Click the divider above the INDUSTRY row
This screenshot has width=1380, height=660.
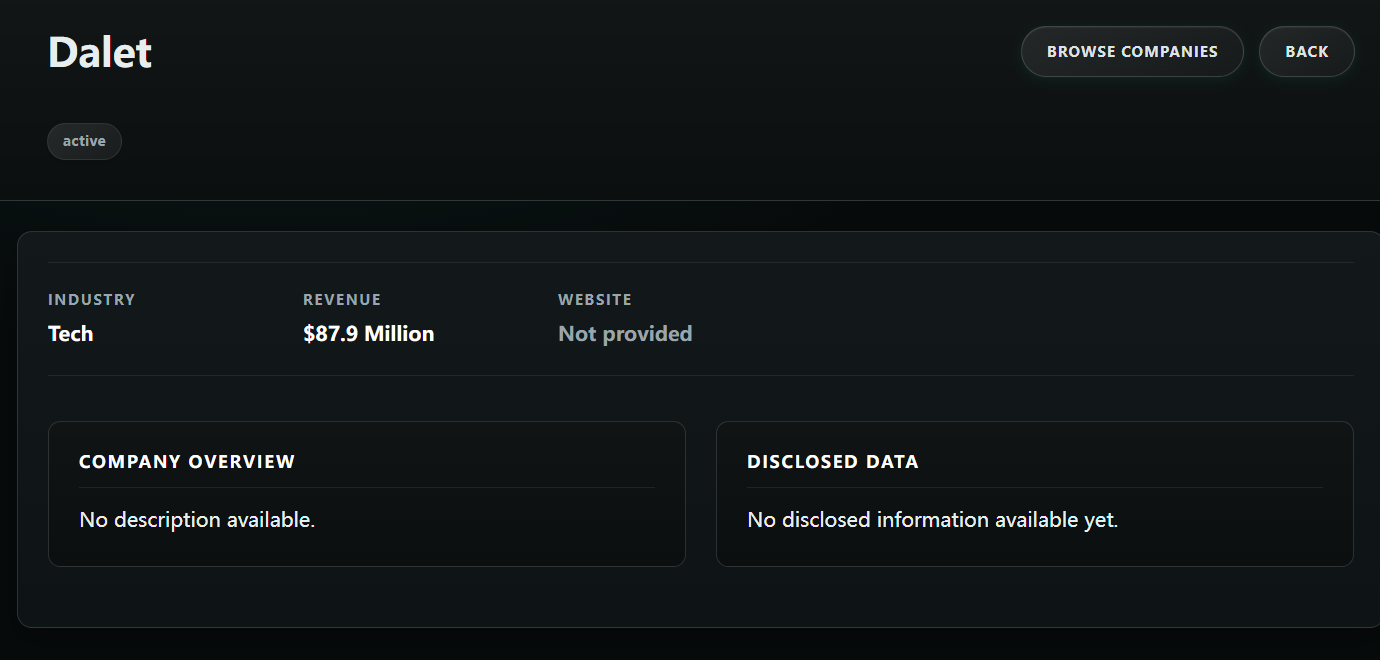point(700,262)
